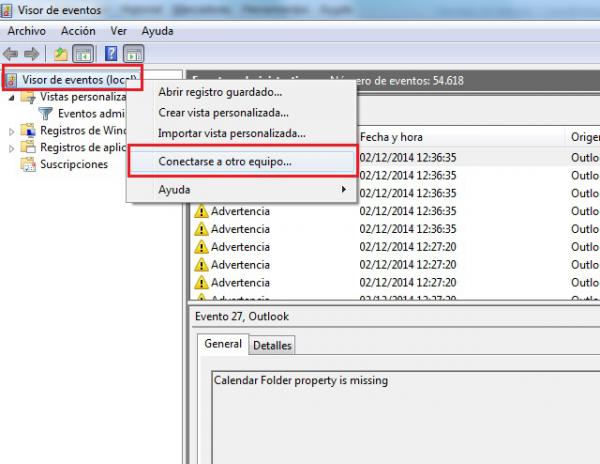Viewport: 600px width, 464px height.
Task: Expand the Registros de aplicaciones node
Action: 11,149
